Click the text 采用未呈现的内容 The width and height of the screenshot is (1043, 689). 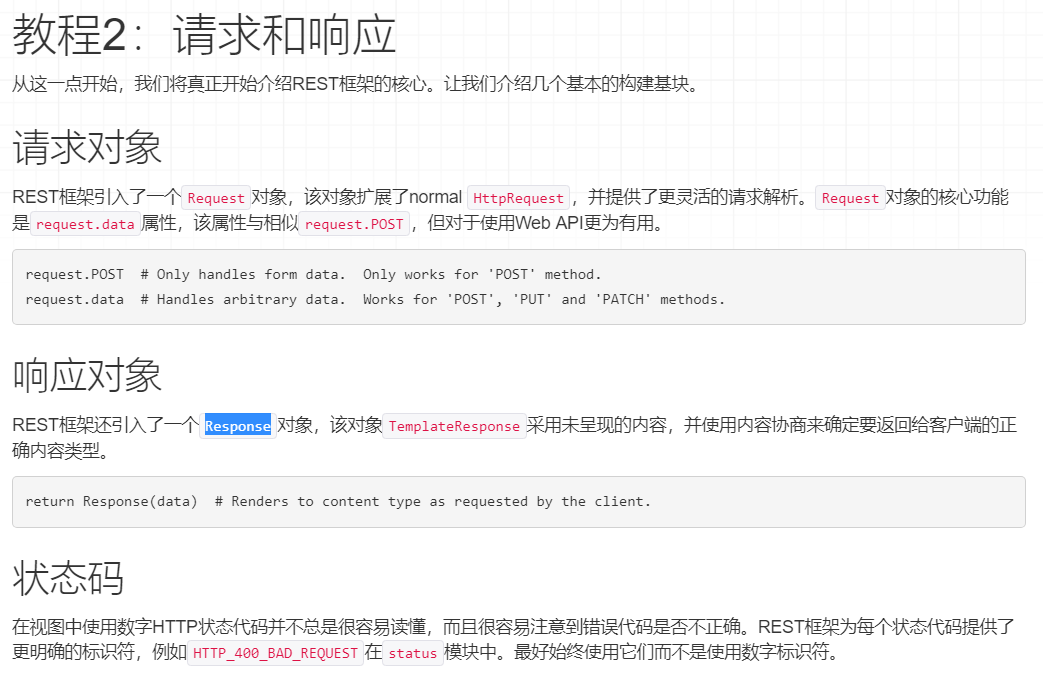point(597,425)
